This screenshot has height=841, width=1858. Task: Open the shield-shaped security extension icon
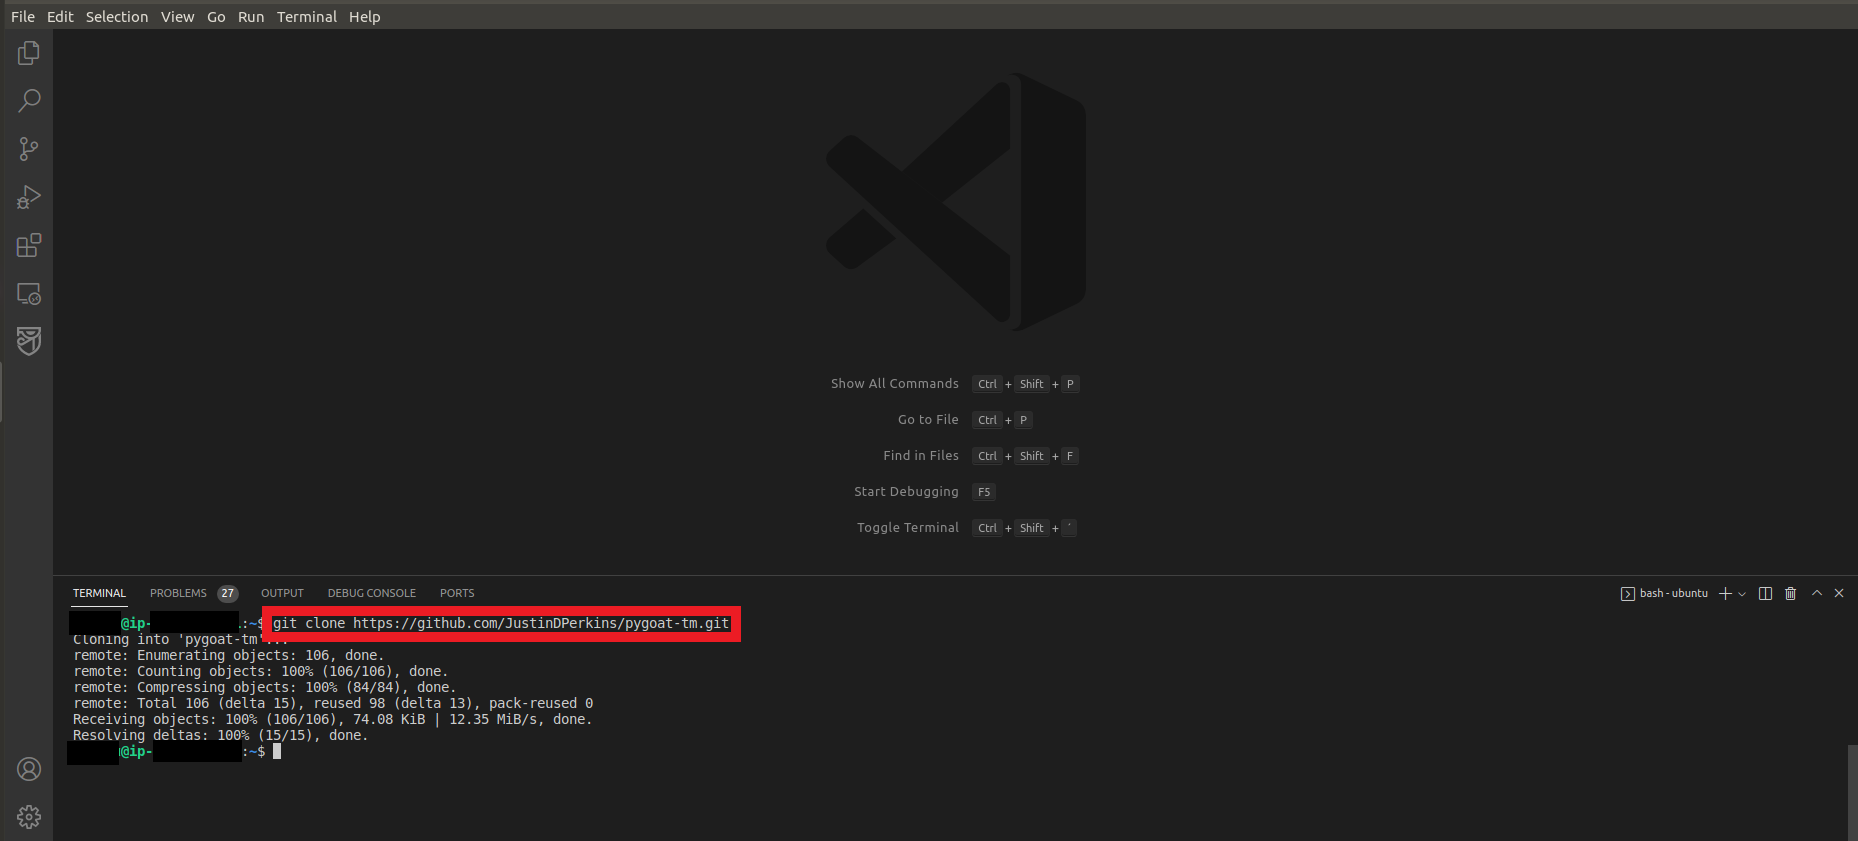point(29,341)
